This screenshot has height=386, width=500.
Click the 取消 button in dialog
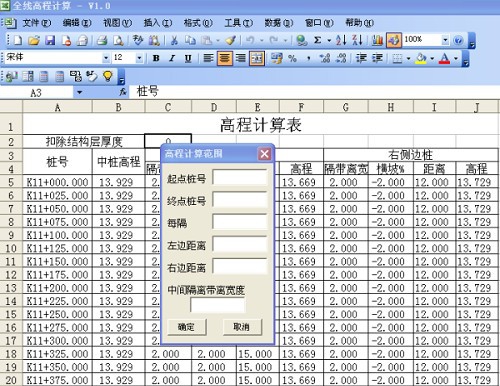coord(242,327)
